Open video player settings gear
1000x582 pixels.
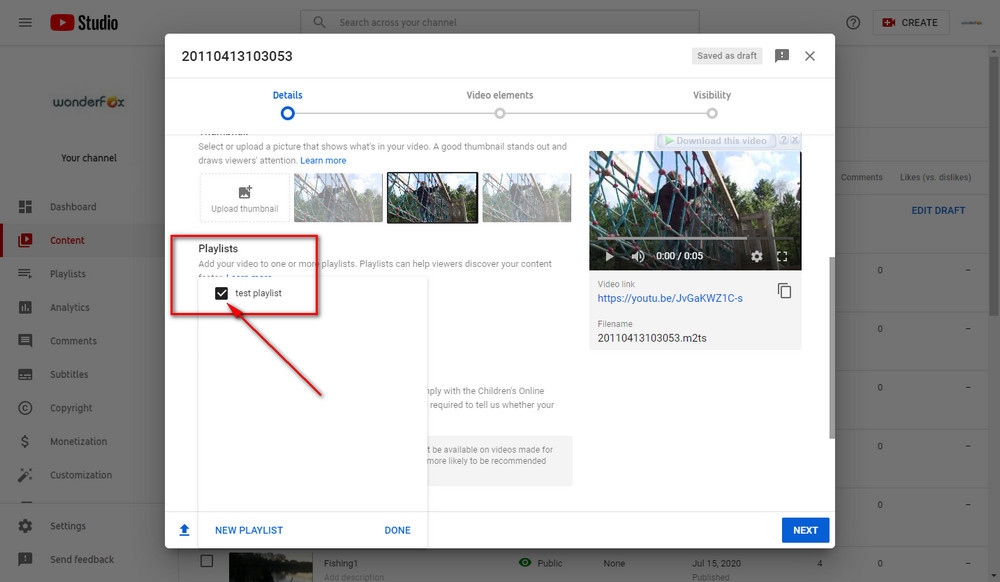coord(756,256)
